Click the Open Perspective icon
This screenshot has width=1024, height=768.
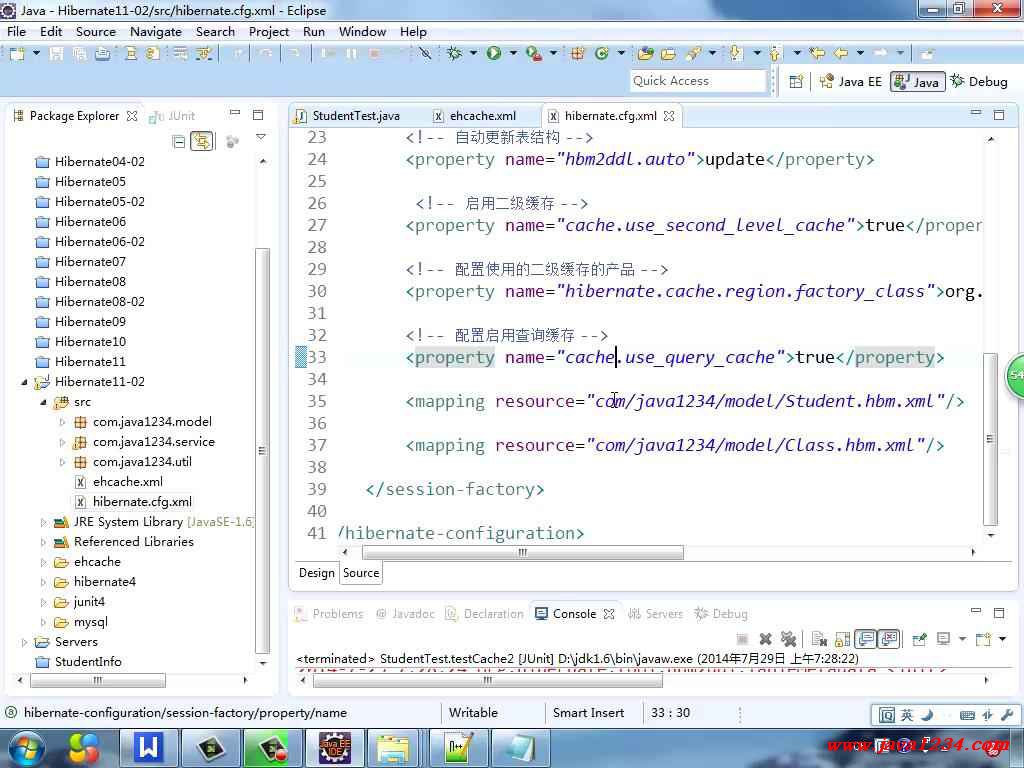pyautogui.click(x=796, y=82)
